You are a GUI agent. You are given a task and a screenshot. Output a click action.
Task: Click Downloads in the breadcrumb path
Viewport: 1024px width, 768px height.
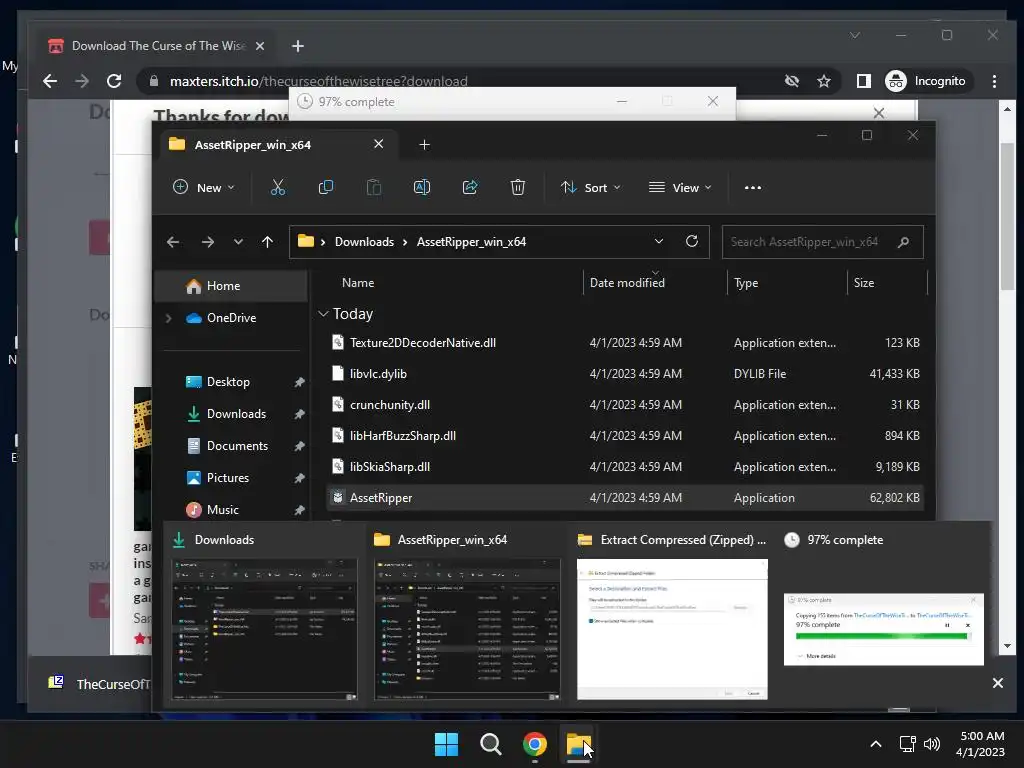point(364,242)
